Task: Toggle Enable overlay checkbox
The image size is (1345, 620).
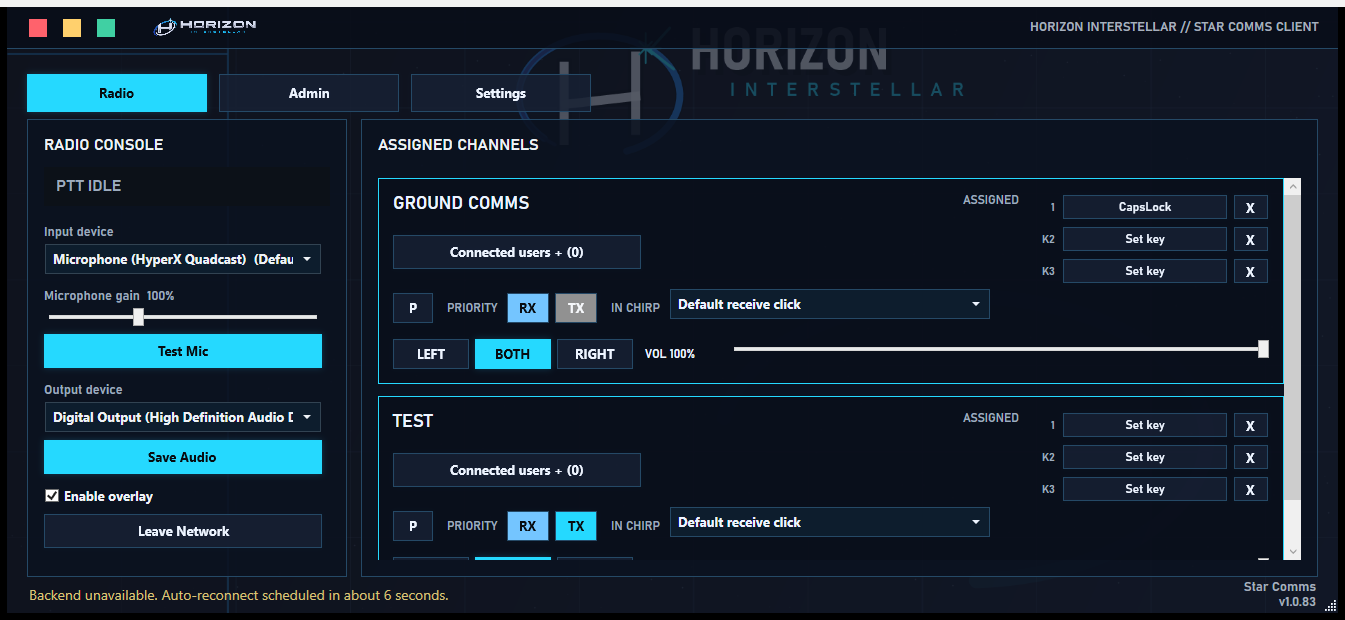Action: pyautogui.click(x=52, y=496)
